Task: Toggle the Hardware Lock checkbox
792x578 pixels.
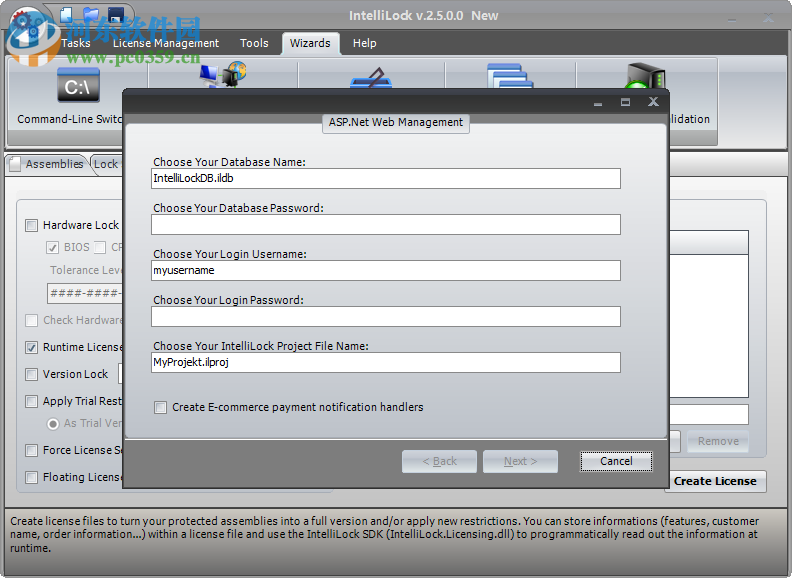Action: [31, 225]
